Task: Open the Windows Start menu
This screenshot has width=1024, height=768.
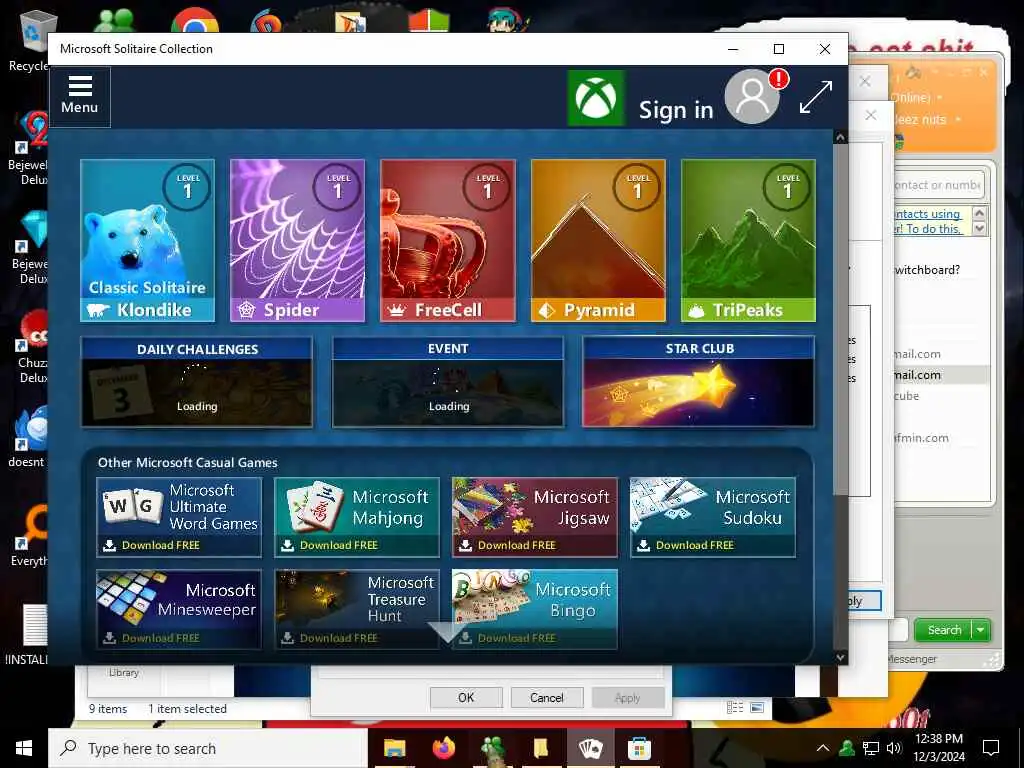Action: click(24, 748)
